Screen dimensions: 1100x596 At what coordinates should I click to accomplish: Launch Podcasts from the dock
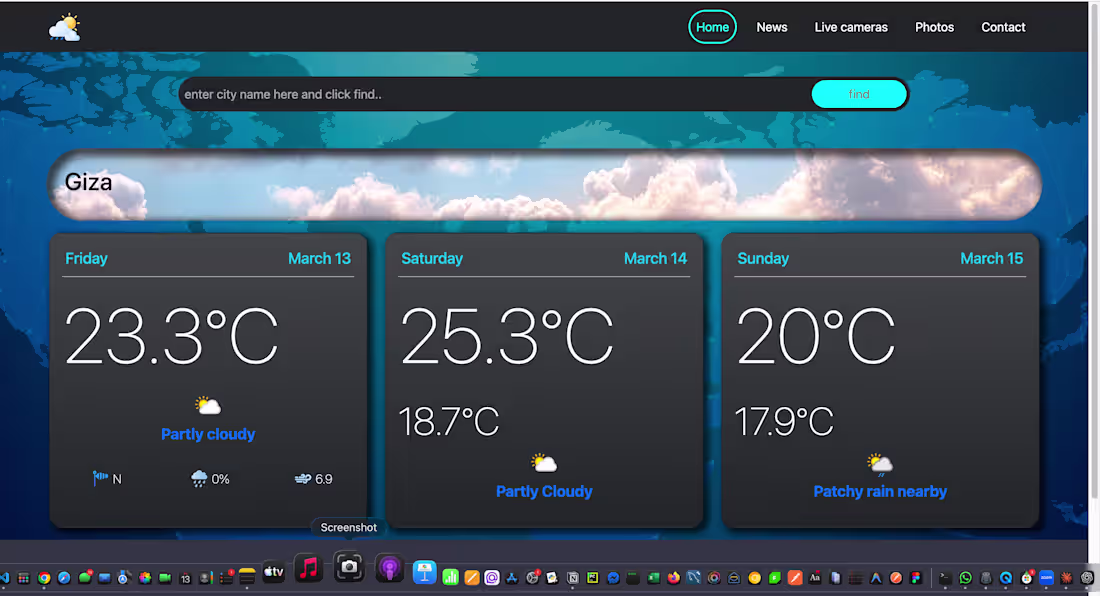[389, 568]
